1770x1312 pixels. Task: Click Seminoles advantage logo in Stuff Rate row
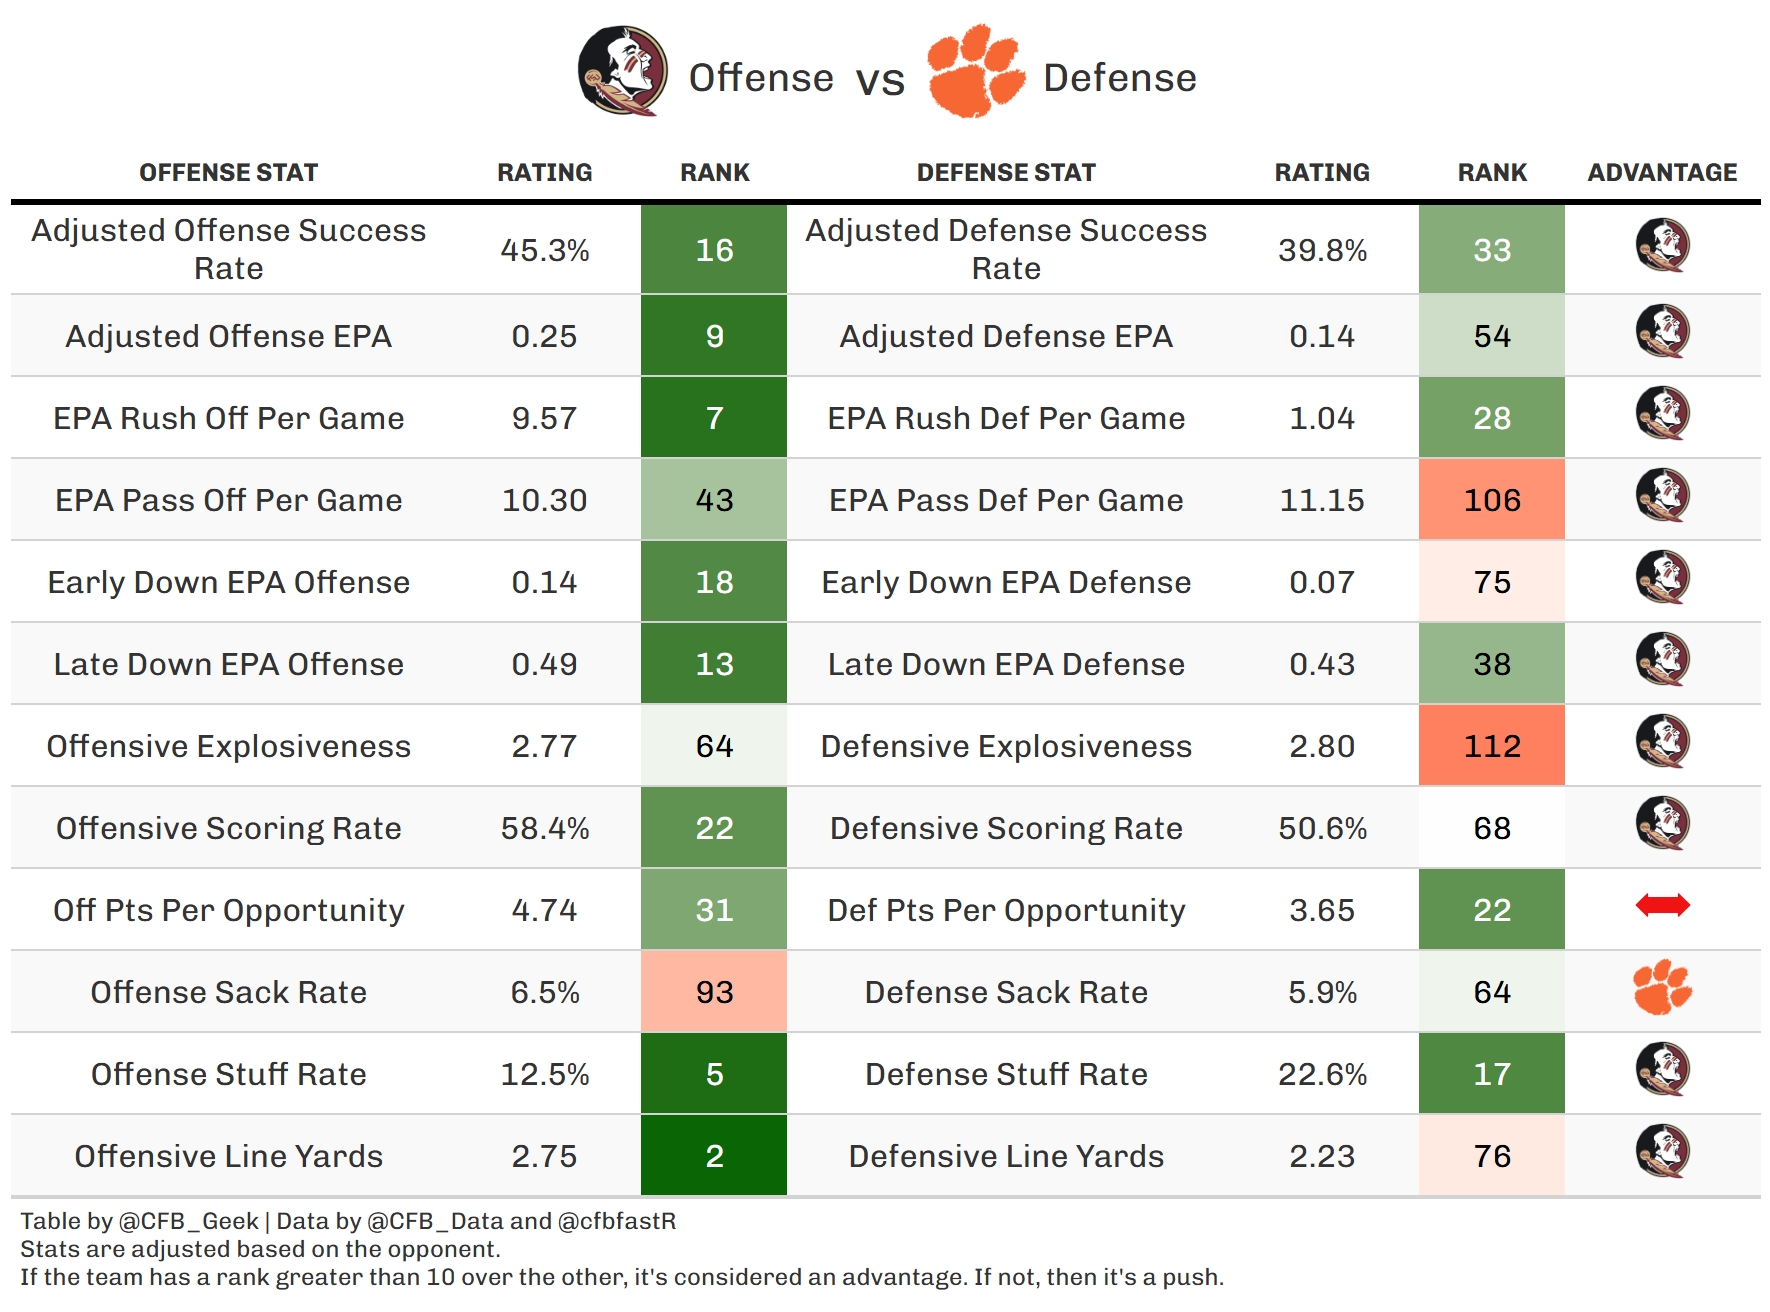1662,1070
